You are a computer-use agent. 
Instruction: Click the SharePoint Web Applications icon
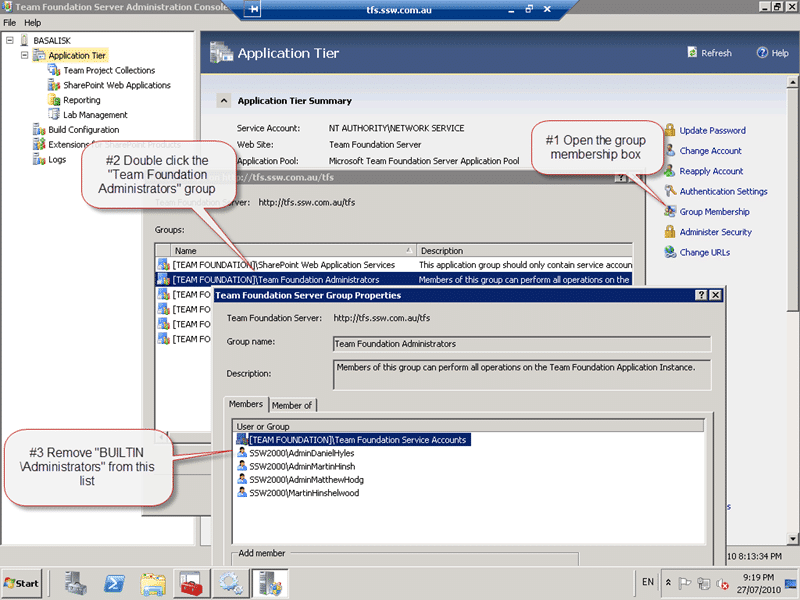click(54, 85)
